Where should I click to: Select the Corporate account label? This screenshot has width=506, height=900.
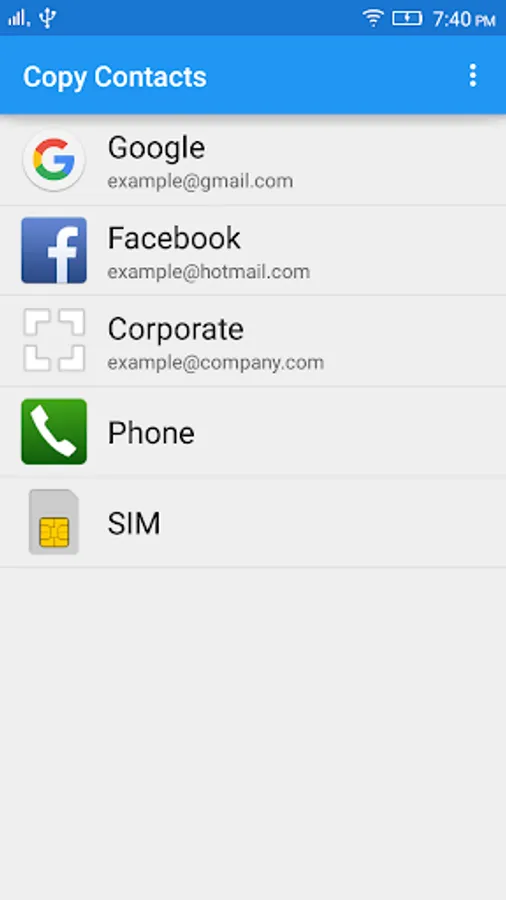pyautogui.click(x=176, y=329)
